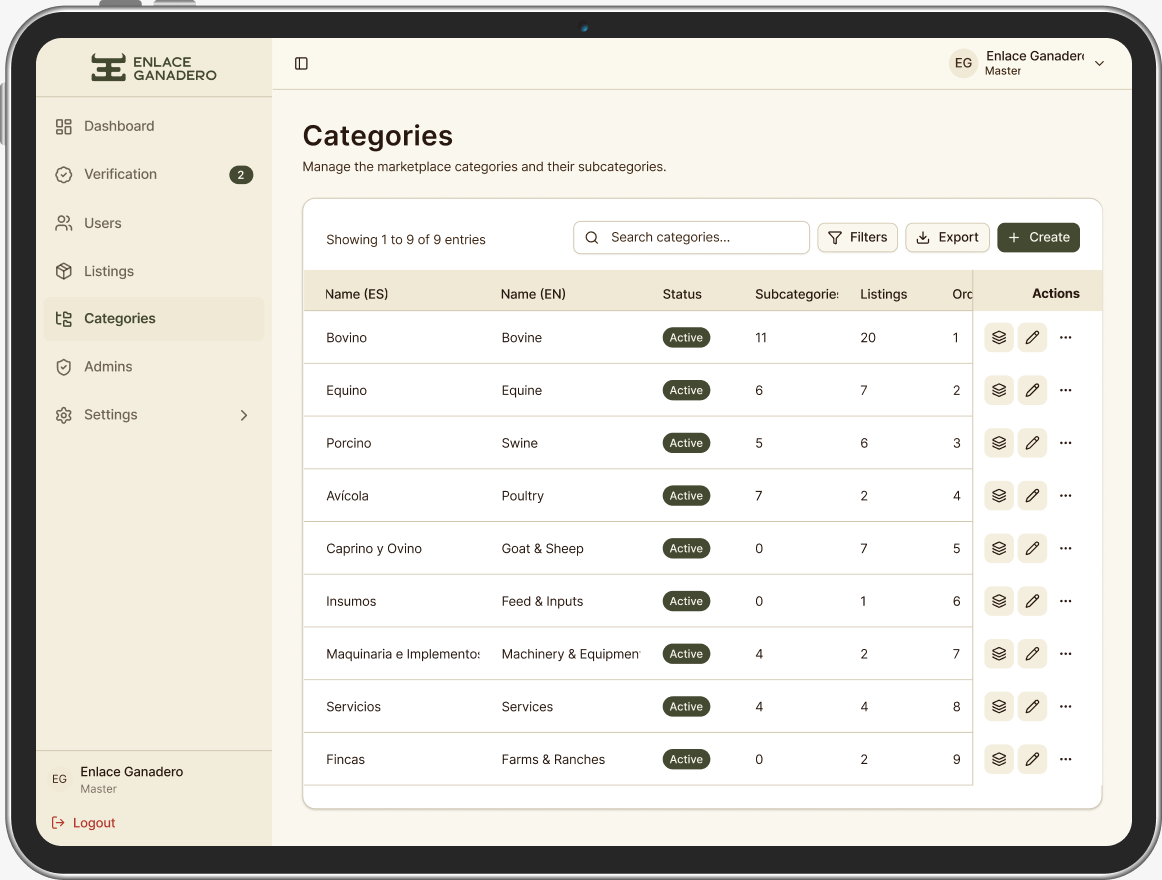Click the Swine name cell
Image resolution: width=1162 pixels, height=880 pixels.
(519, 443)
